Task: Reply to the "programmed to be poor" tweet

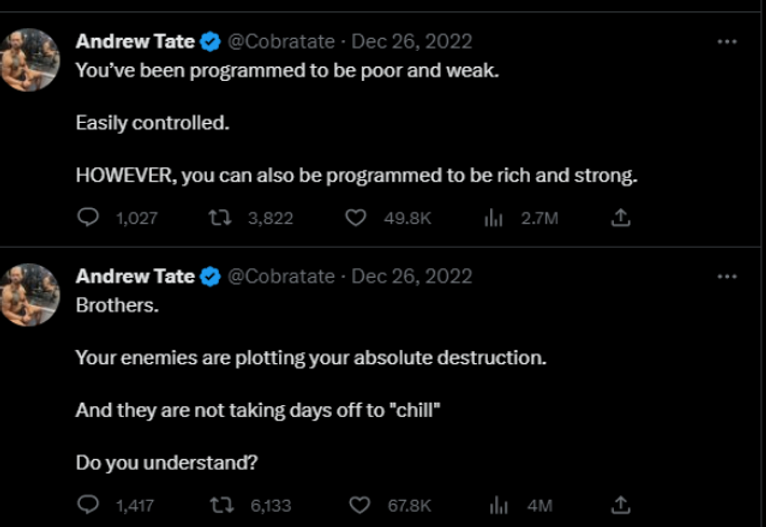Action: 88,217
